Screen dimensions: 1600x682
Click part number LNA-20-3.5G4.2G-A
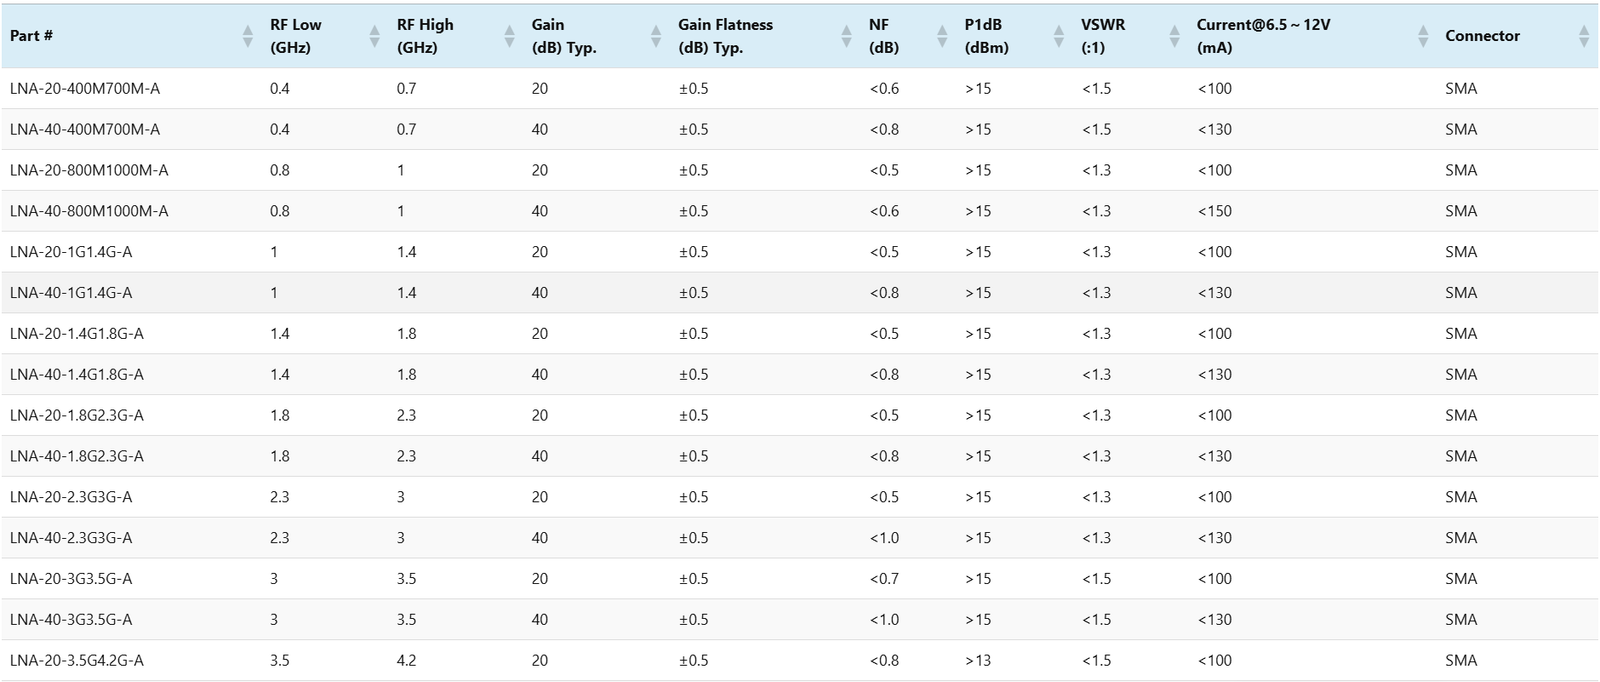tap(77, 660)
